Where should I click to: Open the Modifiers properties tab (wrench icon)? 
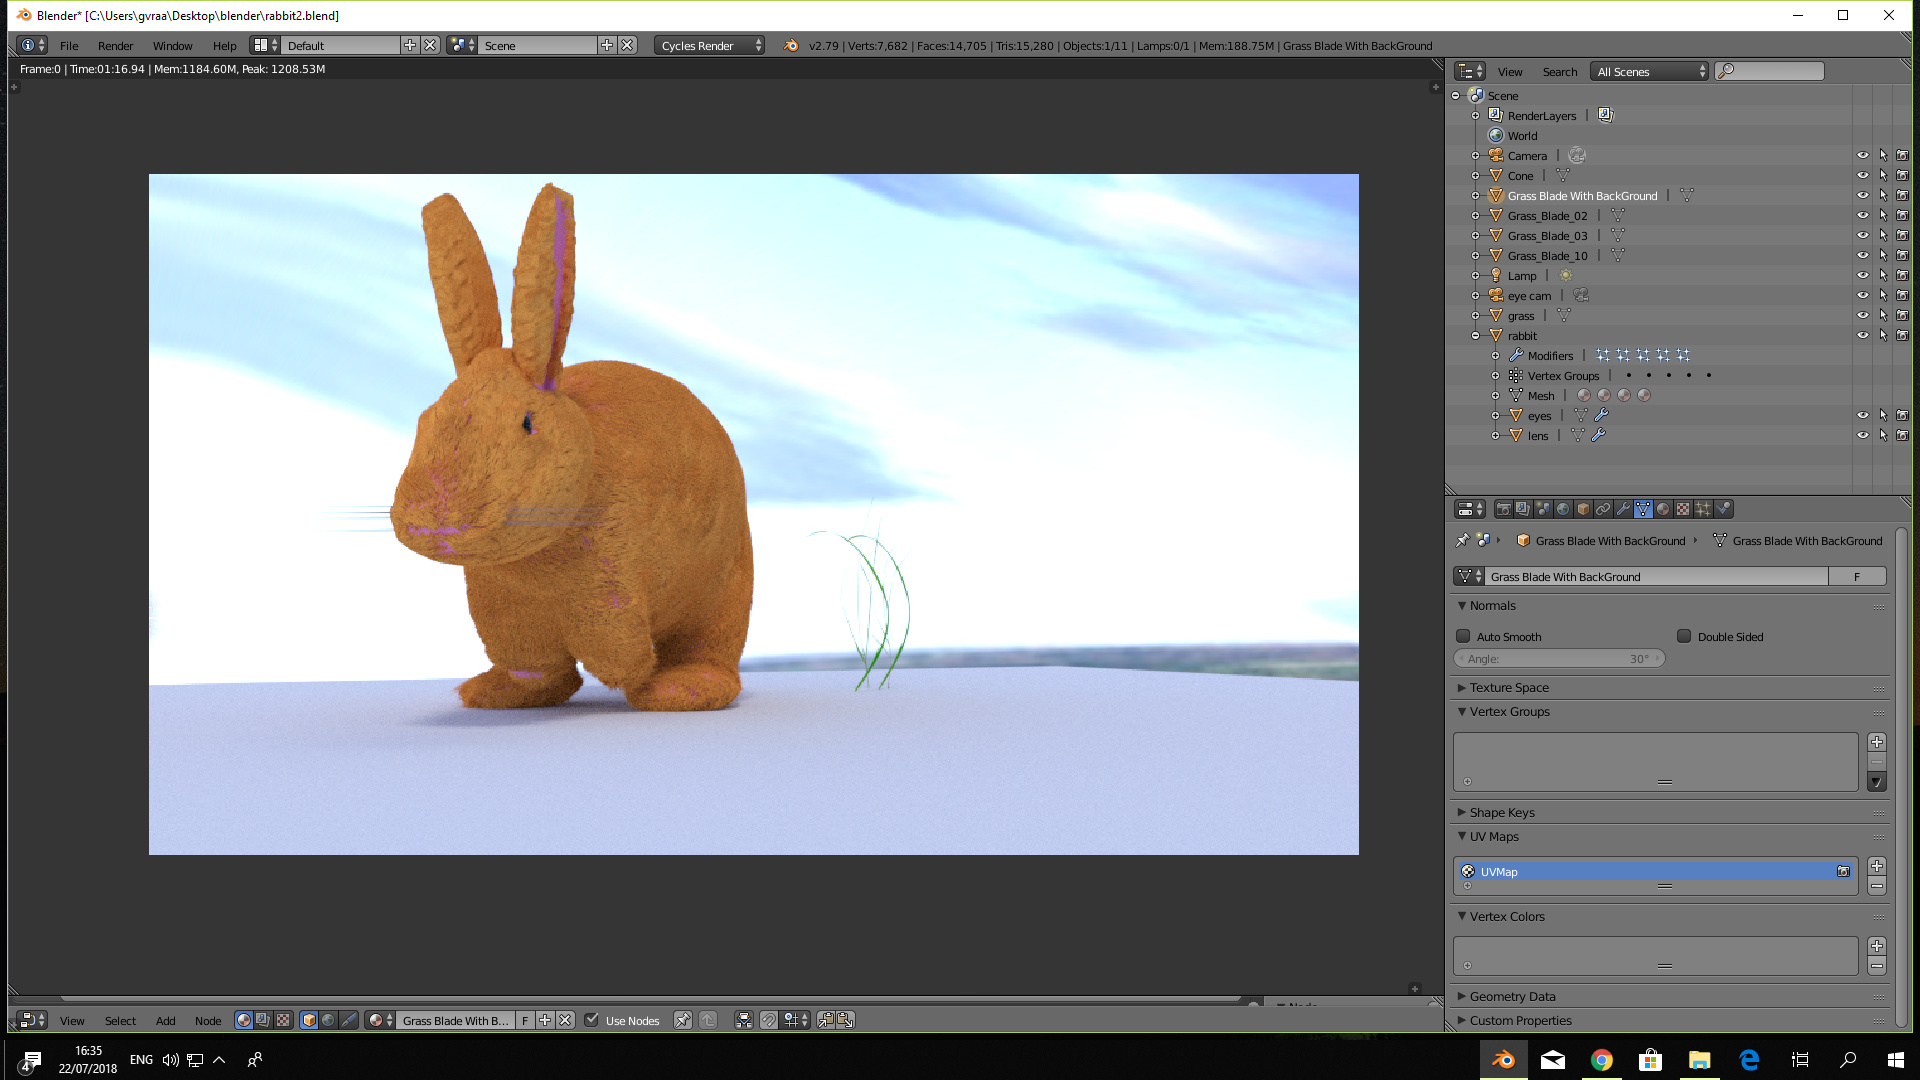pyautogui.click(x=1623, y=509)
